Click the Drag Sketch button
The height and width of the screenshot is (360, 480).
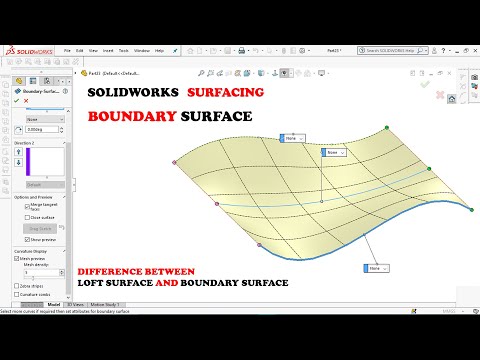(40, 229)
